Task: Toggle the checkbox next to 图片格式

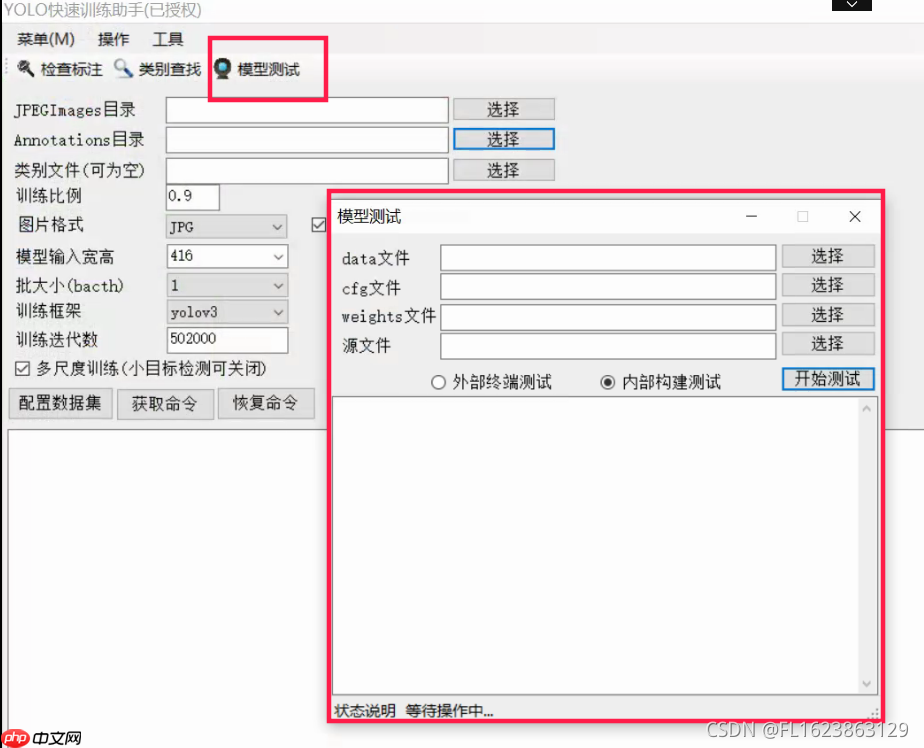Action: pyautogui.click(x=317, y=226)
